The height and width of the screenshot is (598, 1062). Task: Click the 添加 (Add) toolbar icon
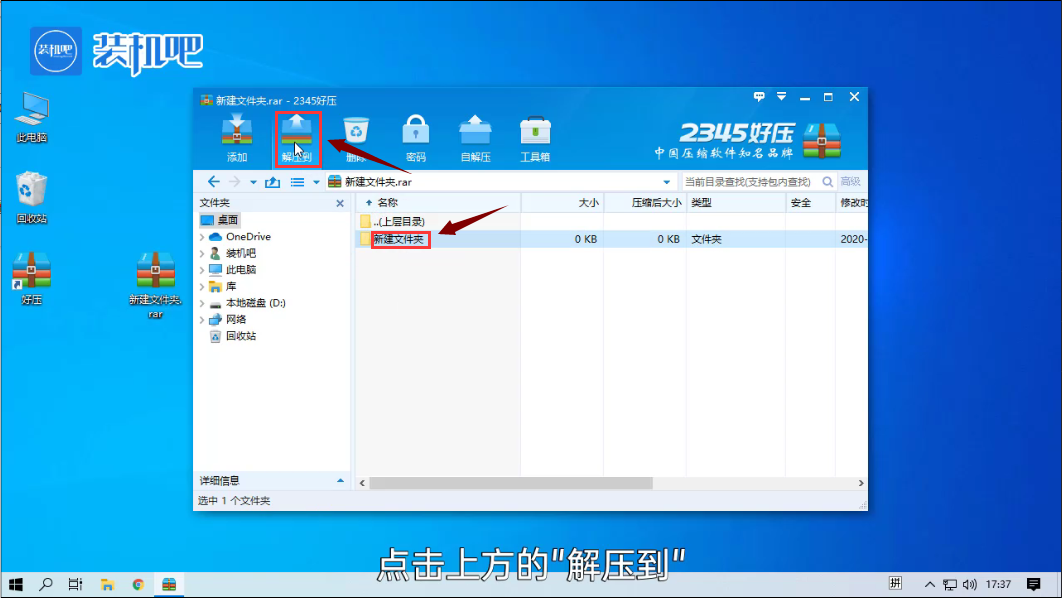(x=237, y=139)
